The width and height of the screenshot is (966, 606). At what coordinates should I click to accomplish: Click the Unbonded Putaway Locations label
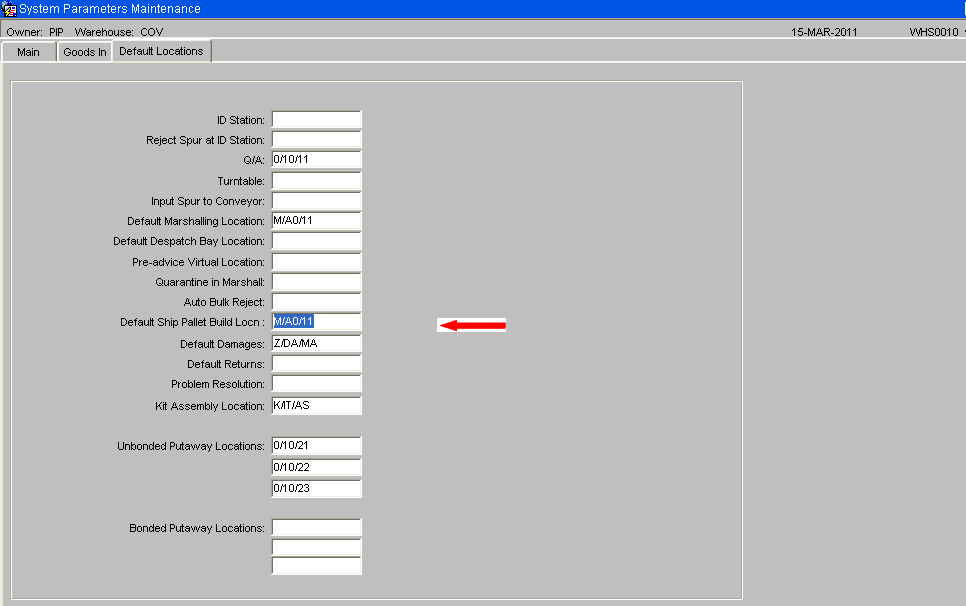point(191,446)
